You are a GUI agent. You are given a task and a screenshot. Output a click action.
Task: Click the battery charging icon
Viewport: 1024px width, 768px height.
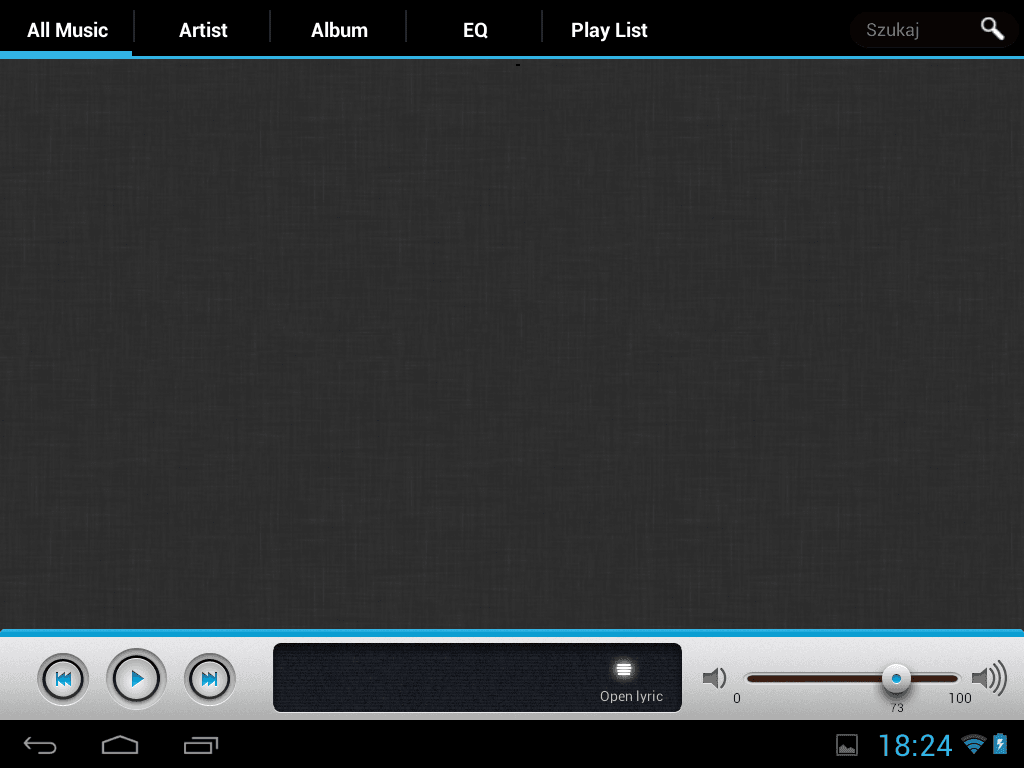1000,744
